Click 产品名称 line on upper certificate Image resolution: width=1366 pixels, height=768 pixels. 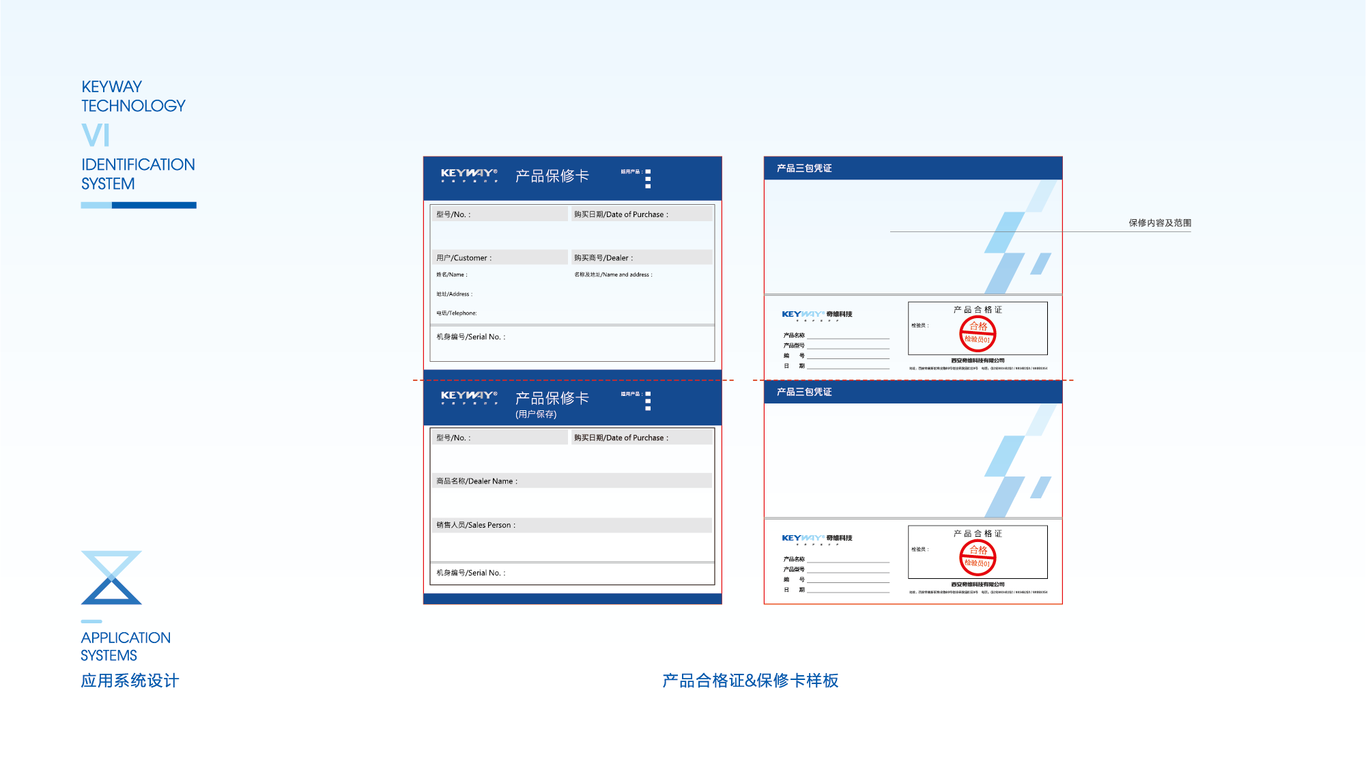point(837,336)
